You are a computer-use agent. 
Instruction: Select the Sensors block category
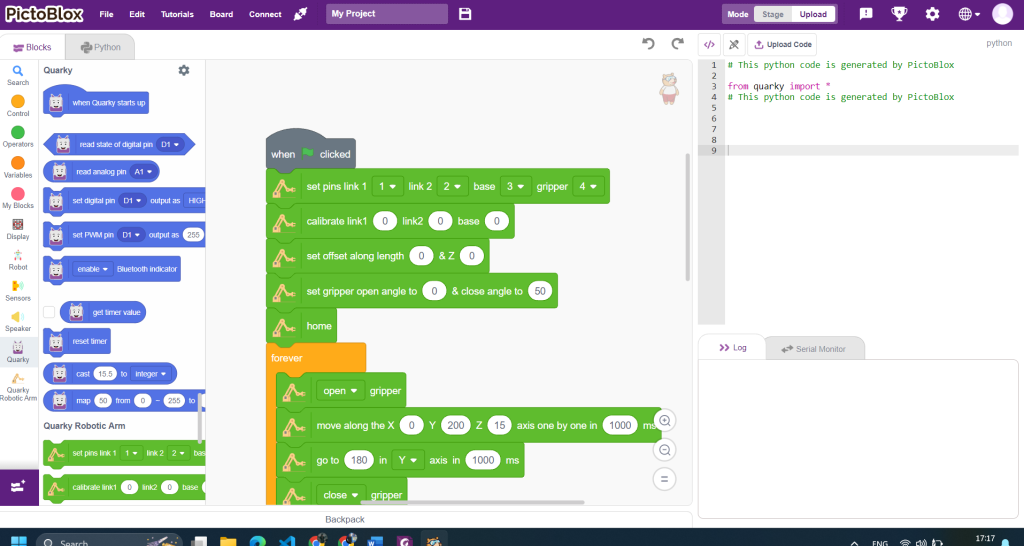pos(18,289)
